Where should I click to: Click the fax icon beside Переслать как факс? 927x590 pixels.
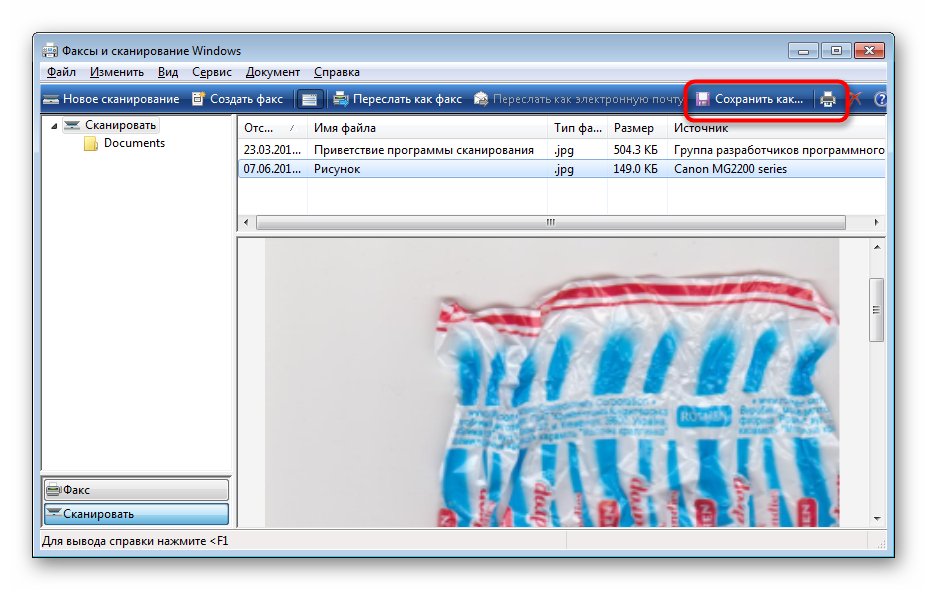341,99
